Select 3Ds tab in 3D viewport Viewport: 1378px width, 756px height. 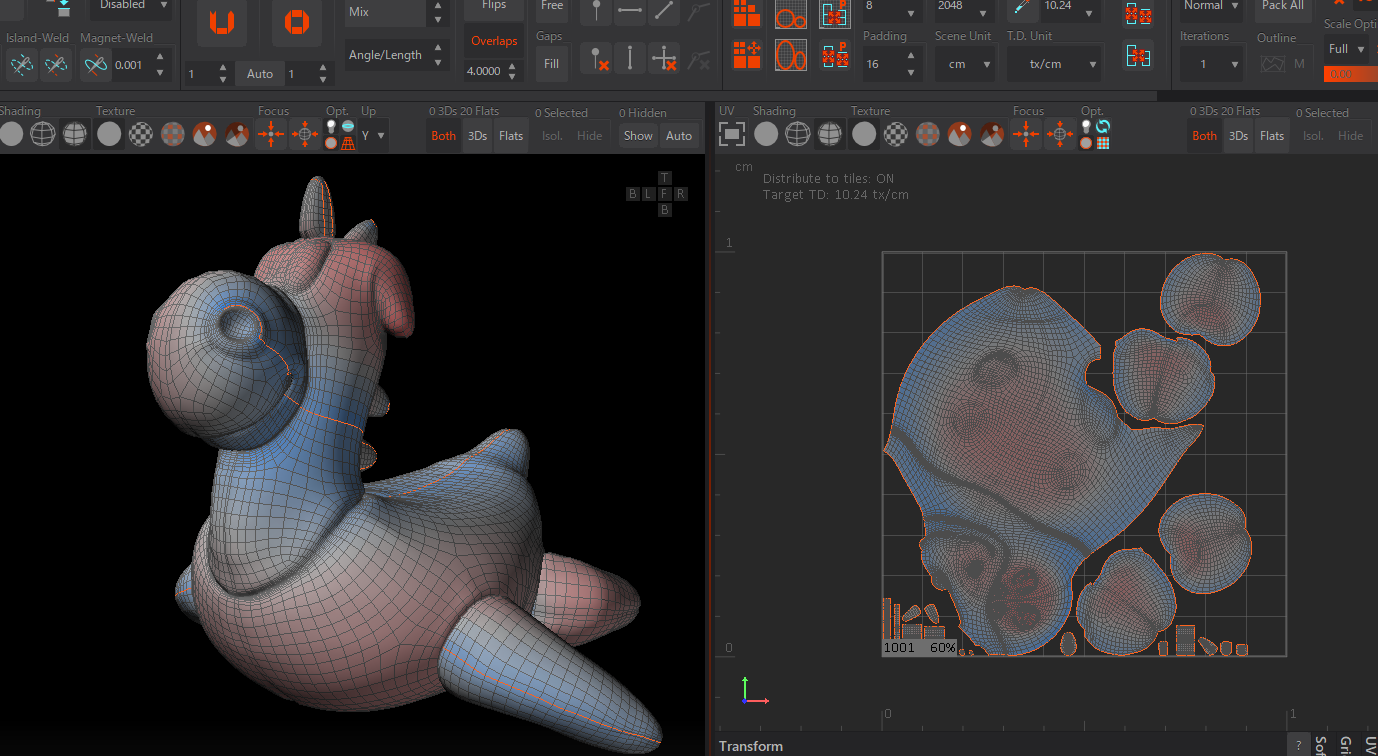click(x=478, y=136)
